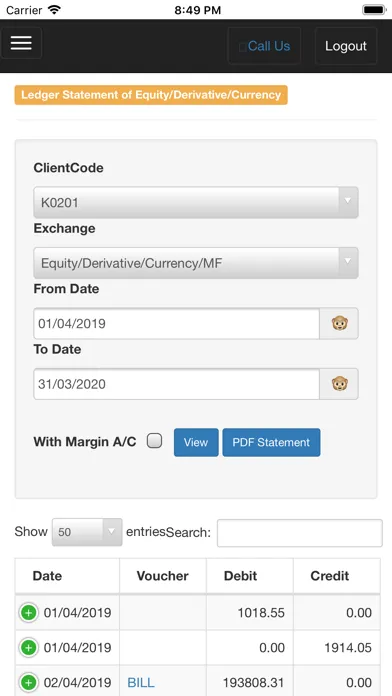Expand the 1914.05 credit row plus icon
This screenshot has height=696, width=392.
coord(28,648)
